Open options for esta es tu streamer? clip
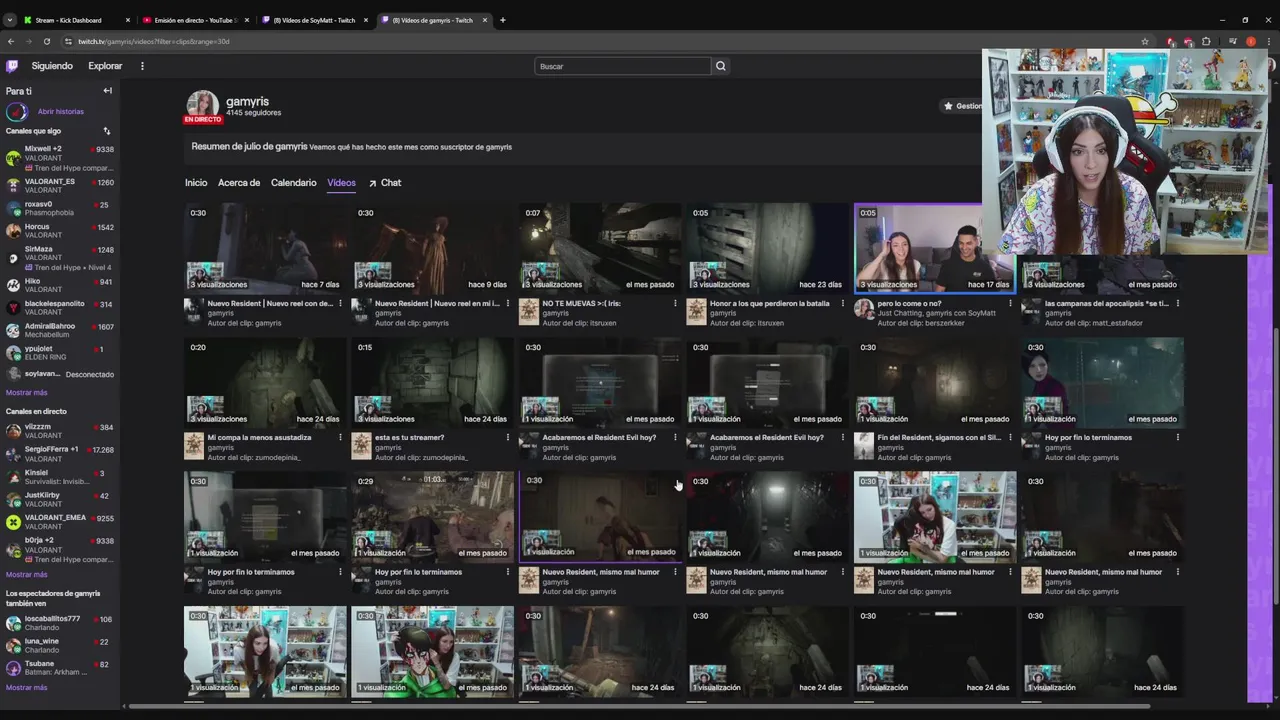Image resolution: width=1280 pixels, height=720 pixels. click(x=507, y=437)
